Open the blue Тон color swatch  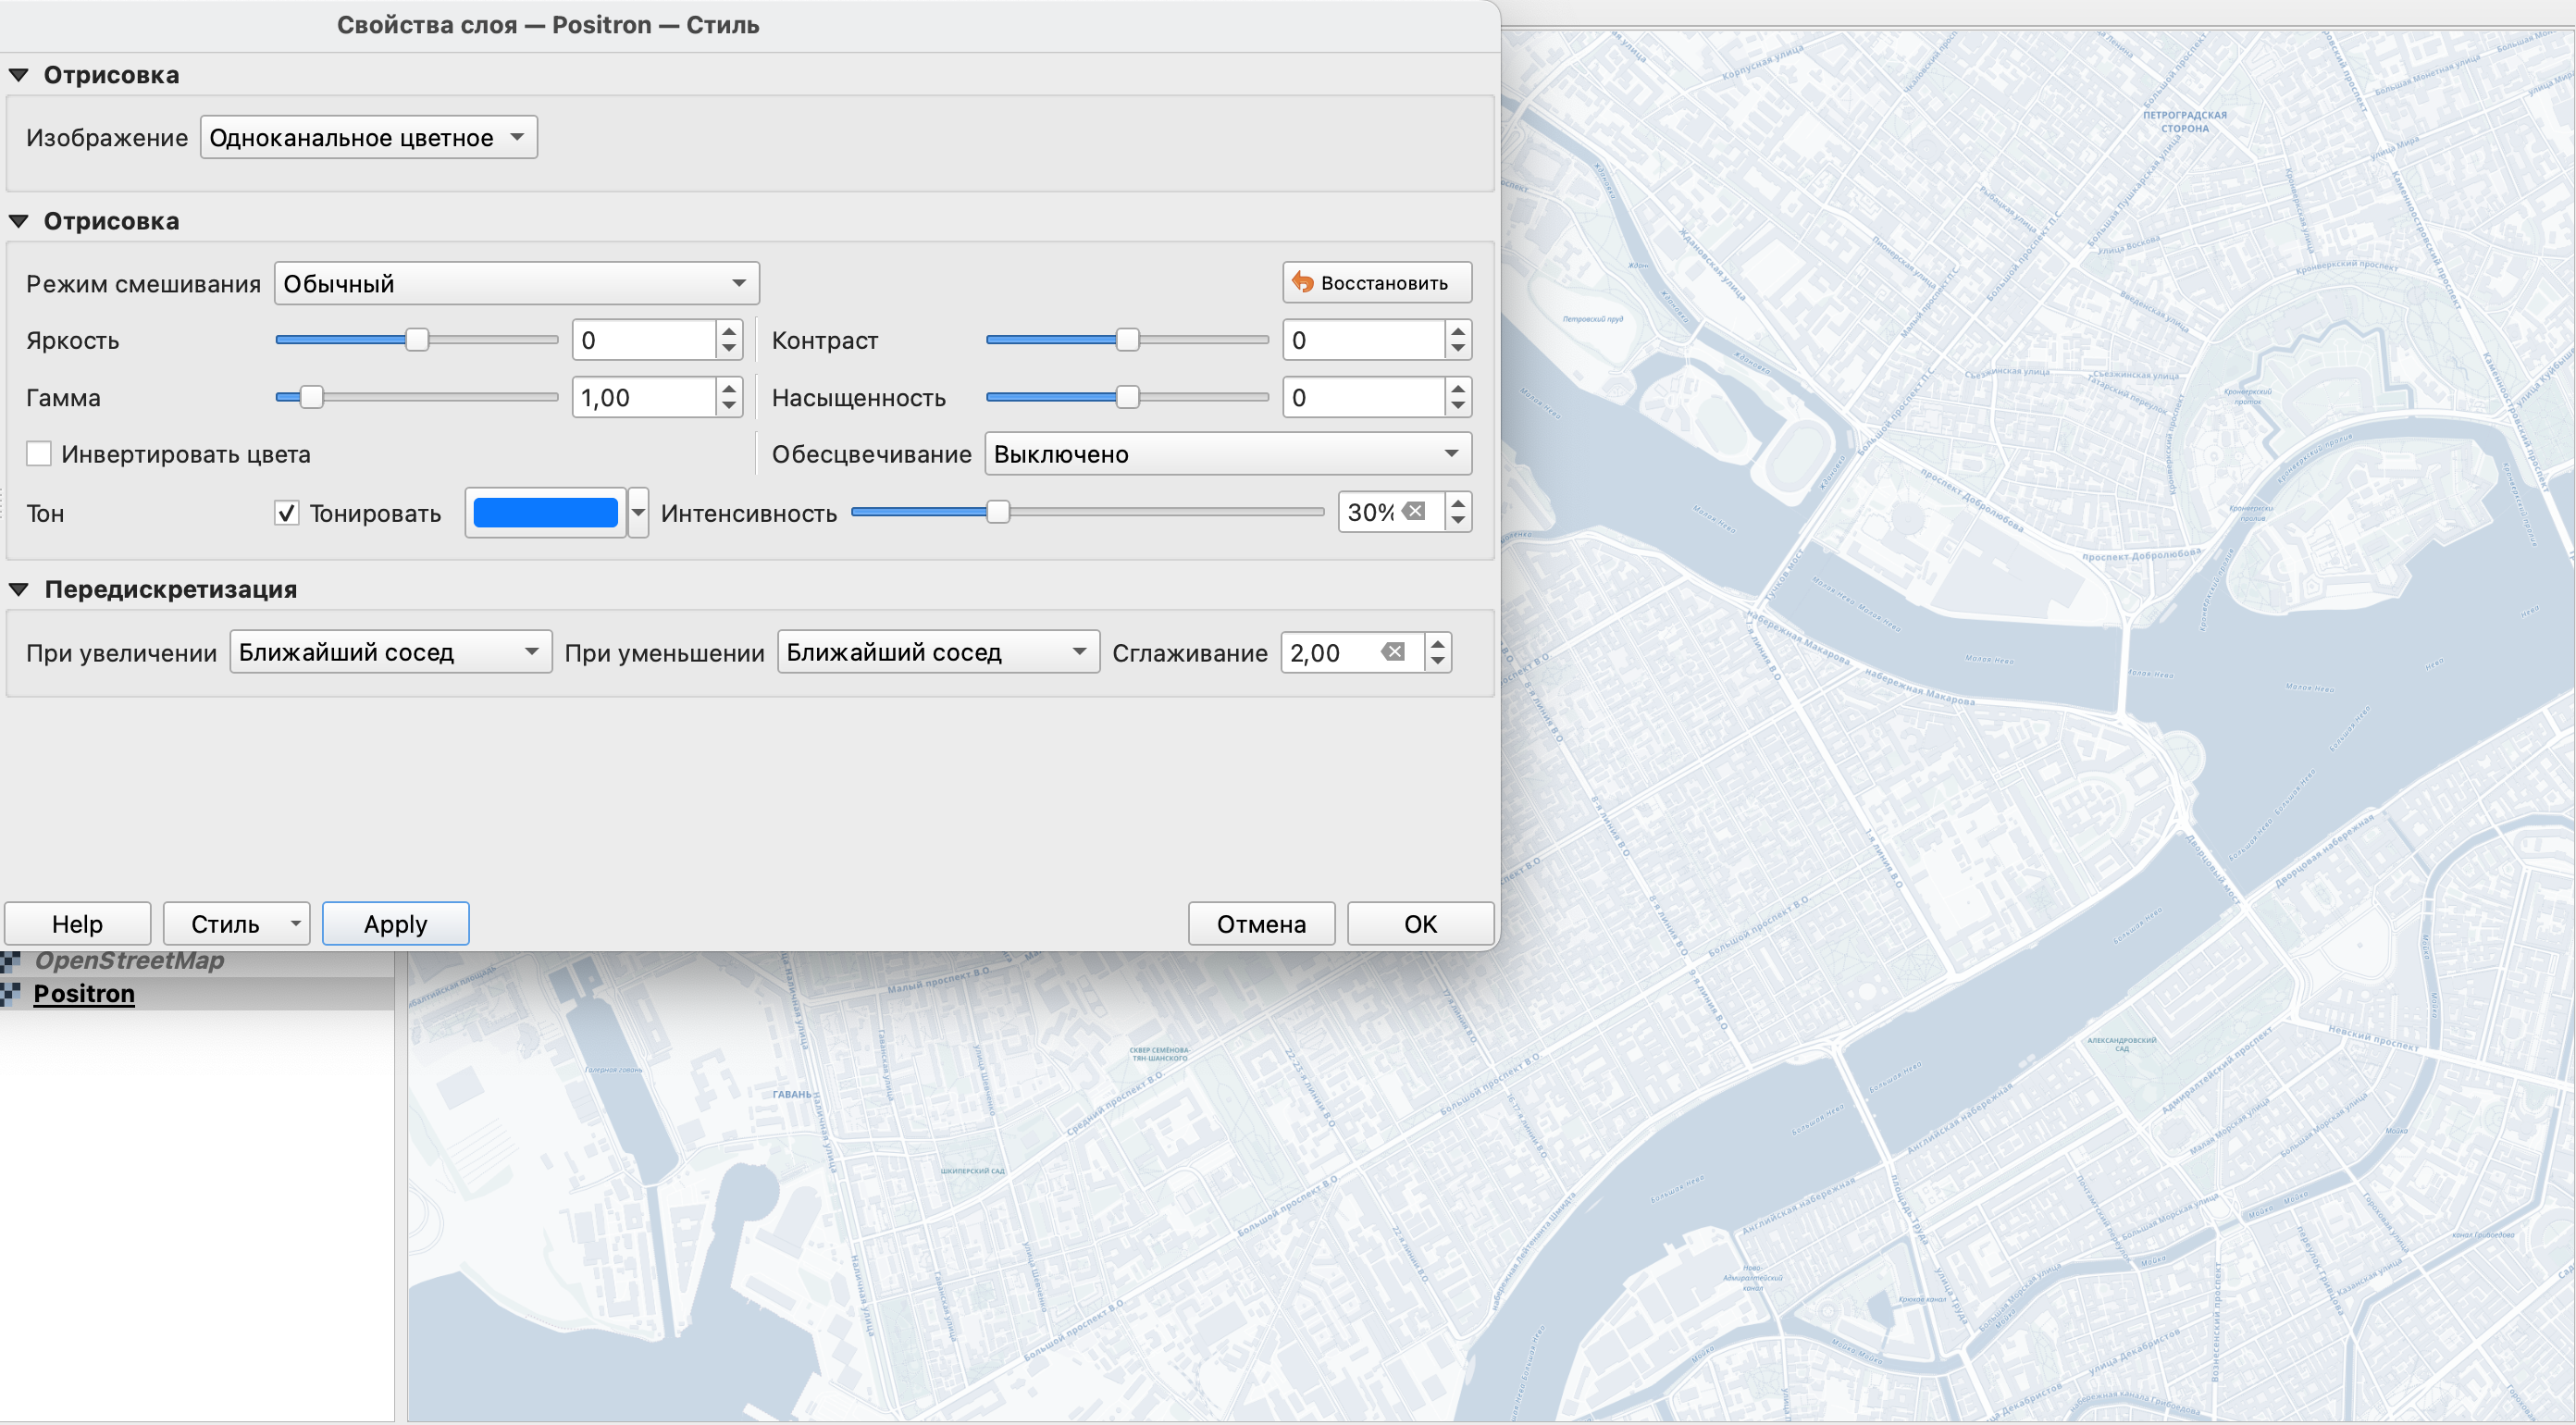click(545, 513)
